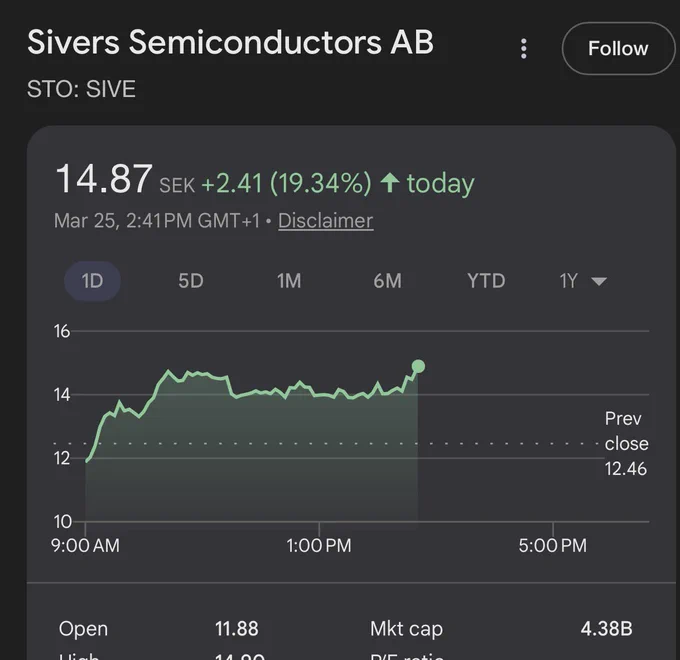Image resolution: width=680 pixels, height=660 pixels.
Task: Follow Sivers Semiconductors AB stock
Action: point(618,49)
